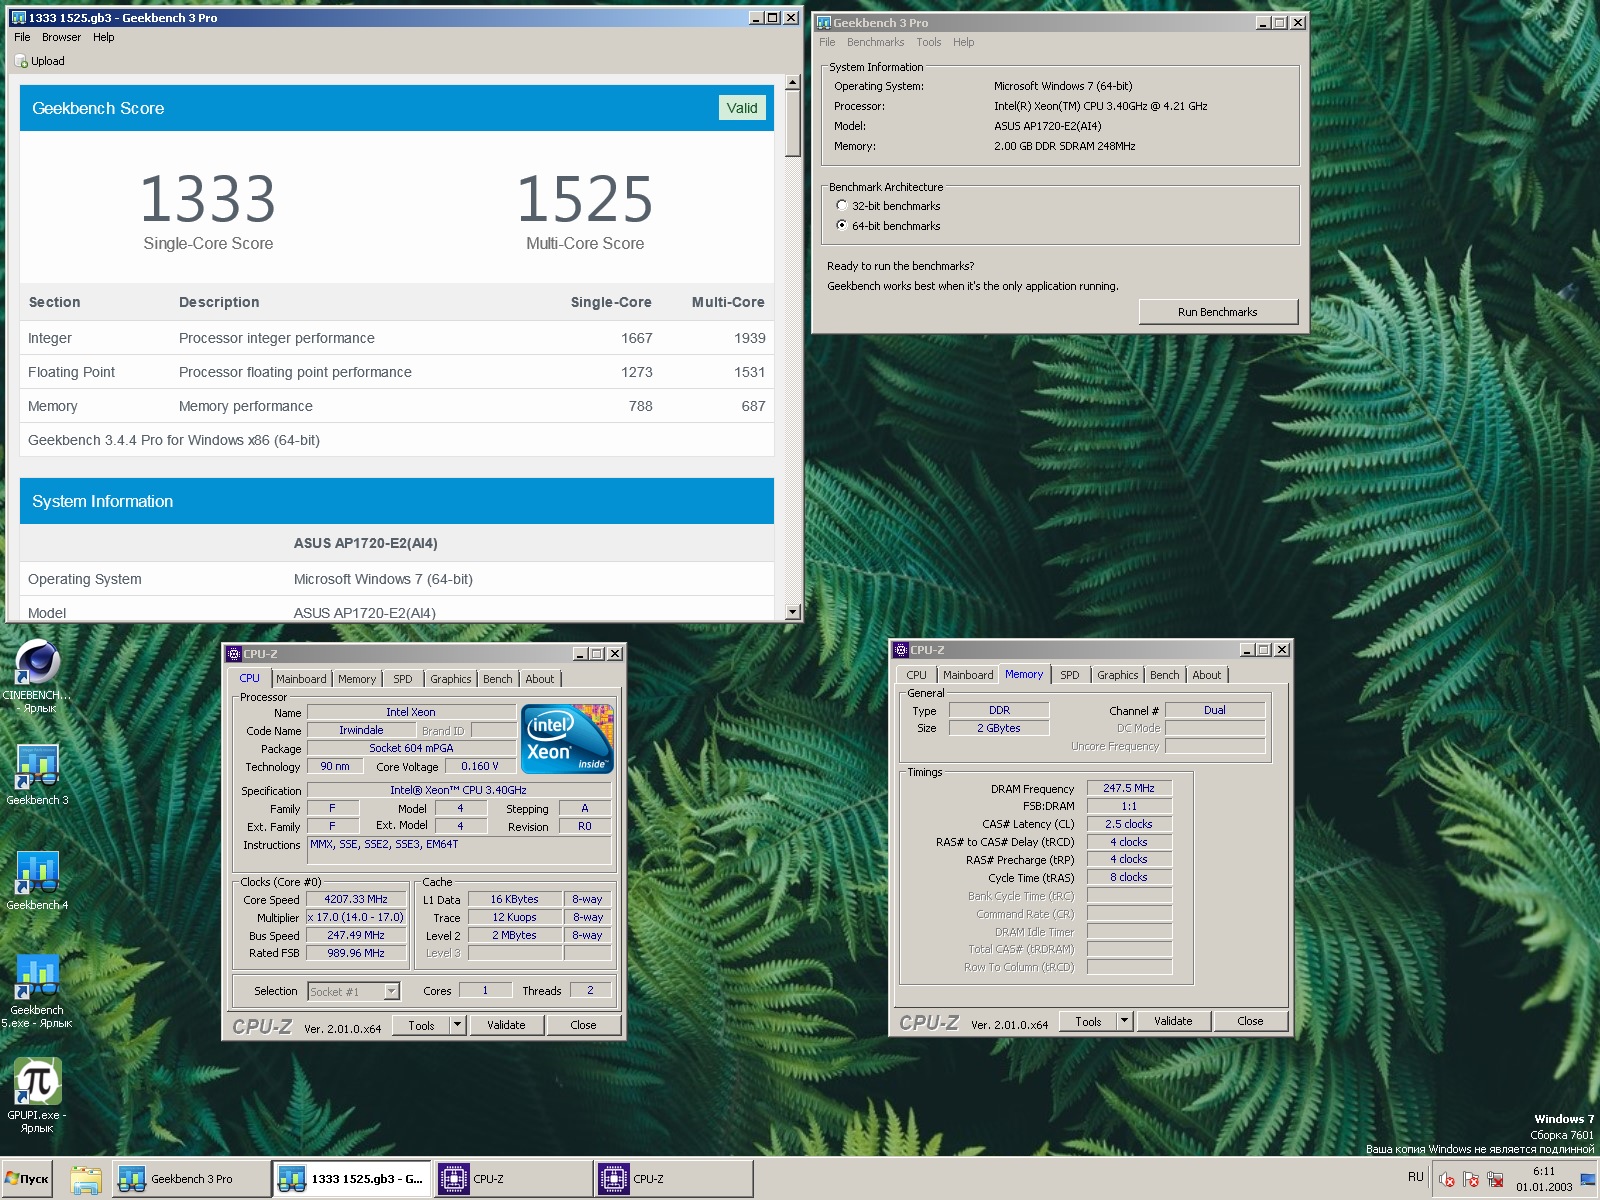
Task: Switch to Bench tab in right CPU-Z window
Action: pos(1165,675)
